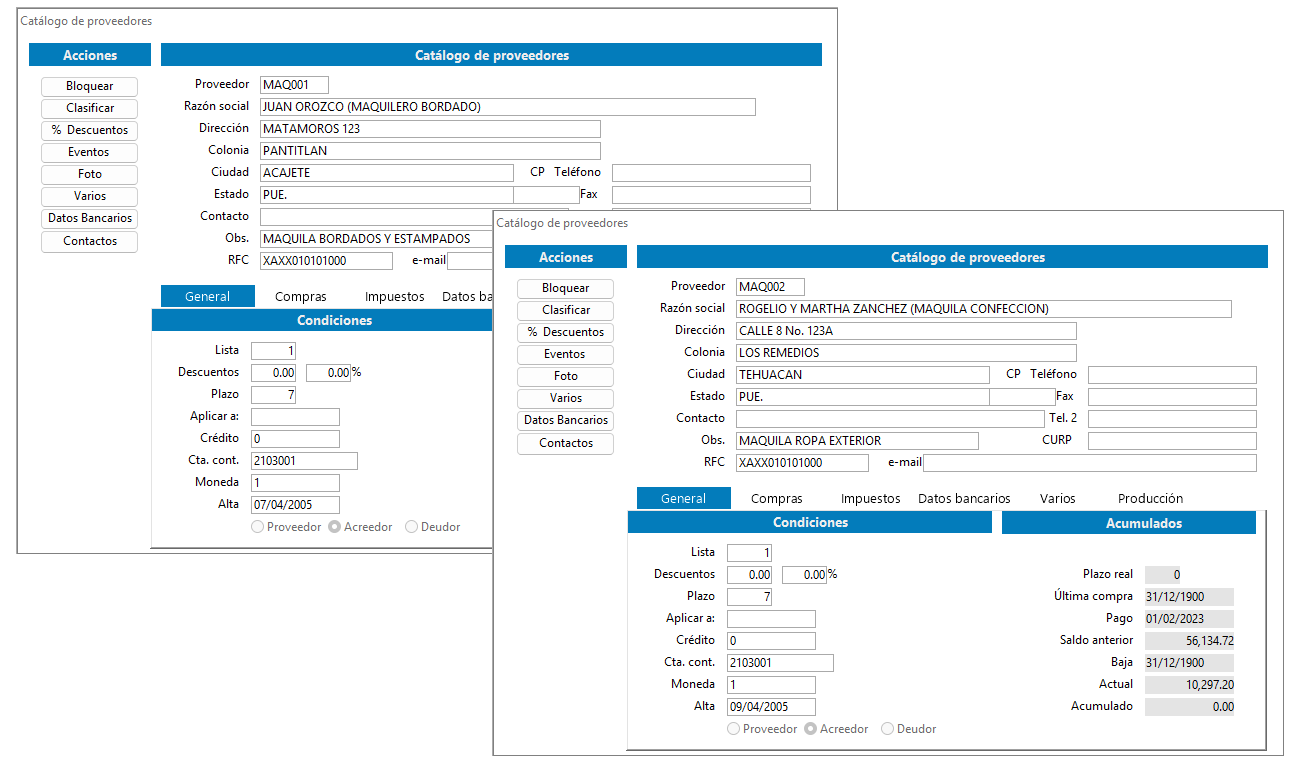Open Datos Bancarios button in MAQ002 window
The image size is (1296, 770).
565,420
